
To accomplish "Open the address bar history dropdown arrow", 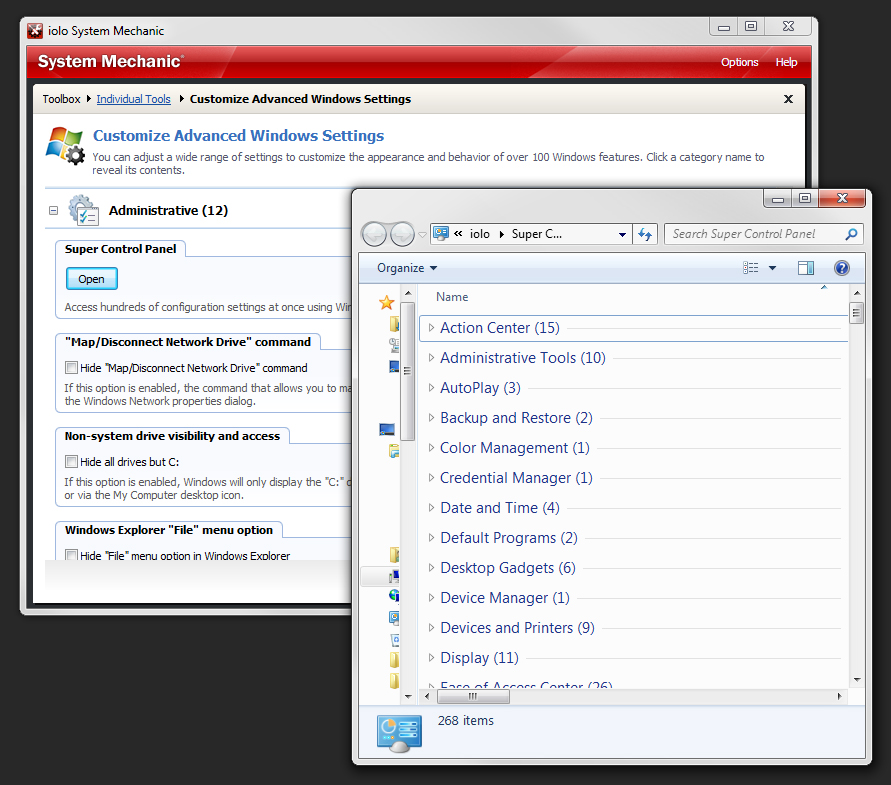I will [622, 234].
